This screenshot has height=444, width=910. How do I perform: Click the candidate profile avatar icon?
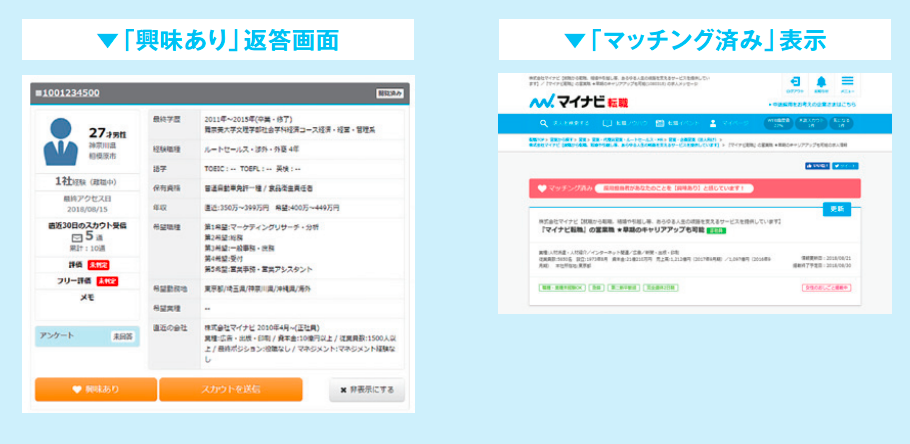point(62,147)
